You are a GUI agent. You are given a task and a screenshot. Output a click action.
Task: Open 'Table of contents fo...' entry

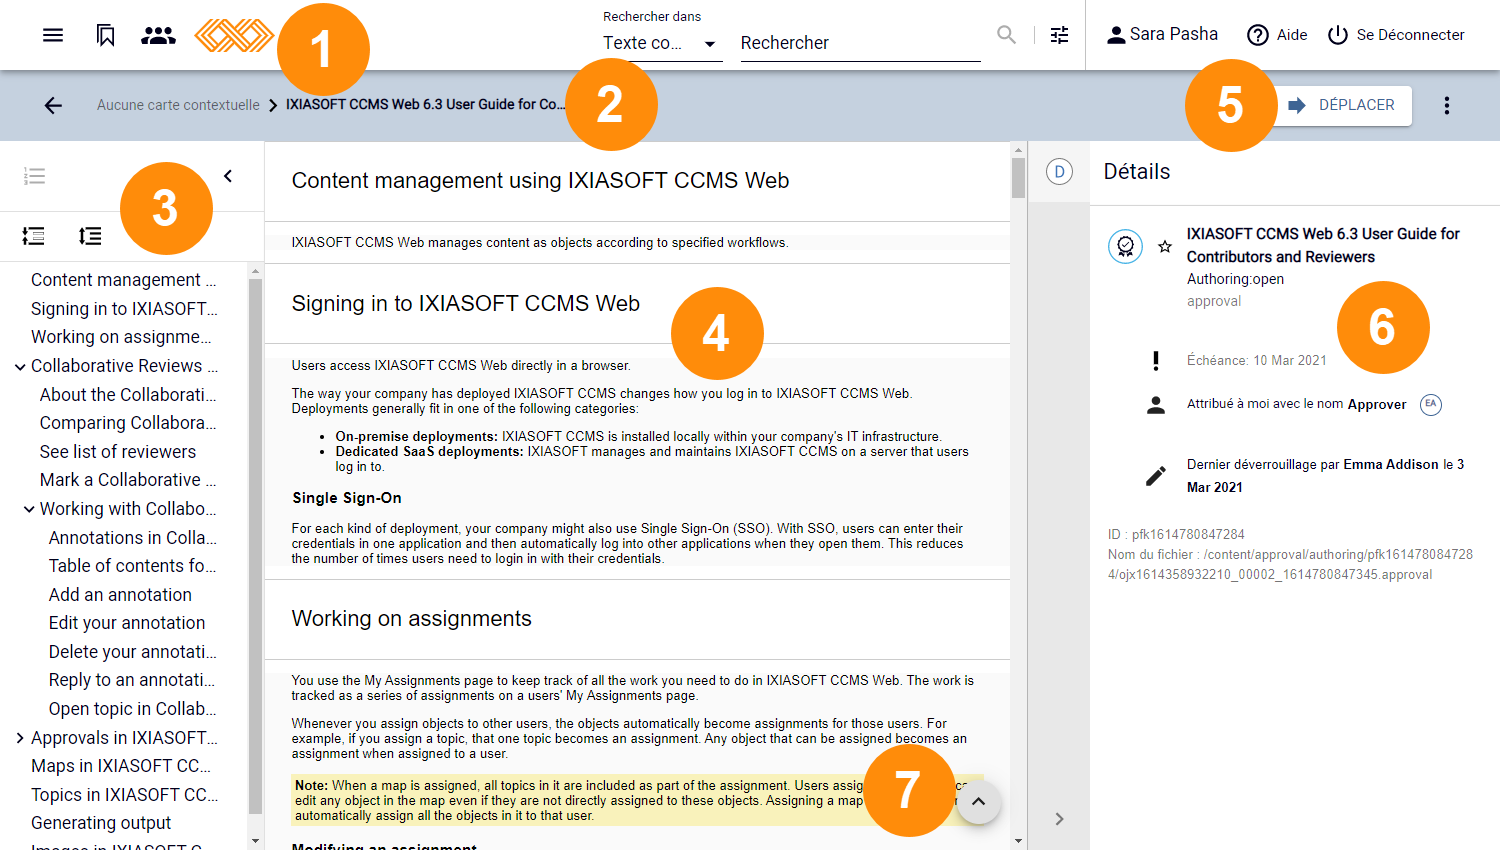132,566
